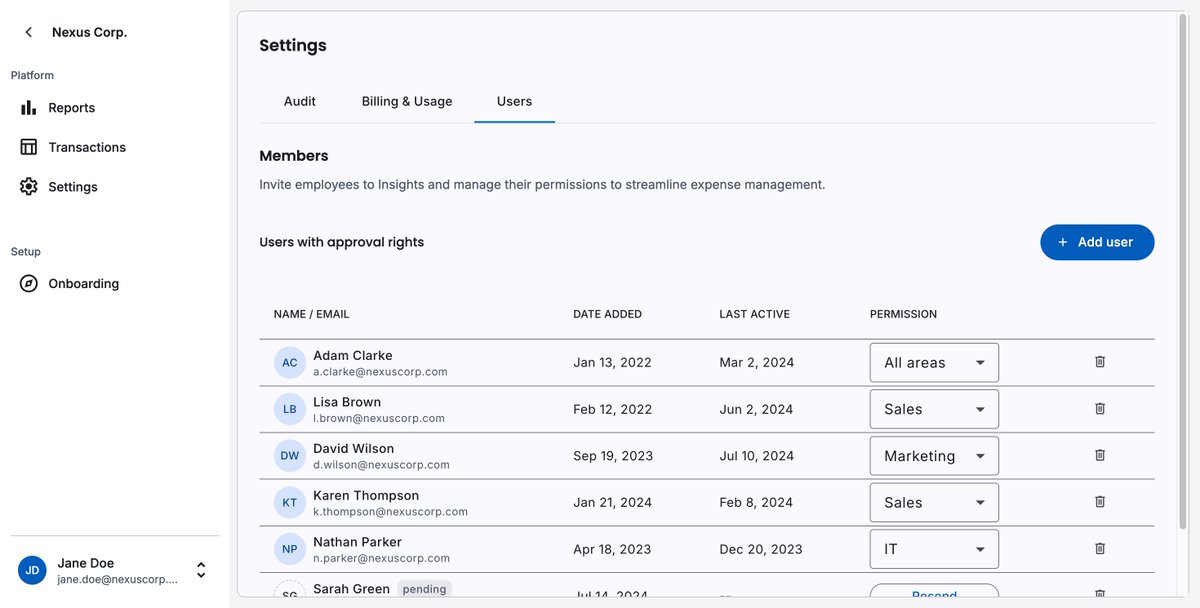
Task: Select the Users tab
Action: tap(514, 101)
